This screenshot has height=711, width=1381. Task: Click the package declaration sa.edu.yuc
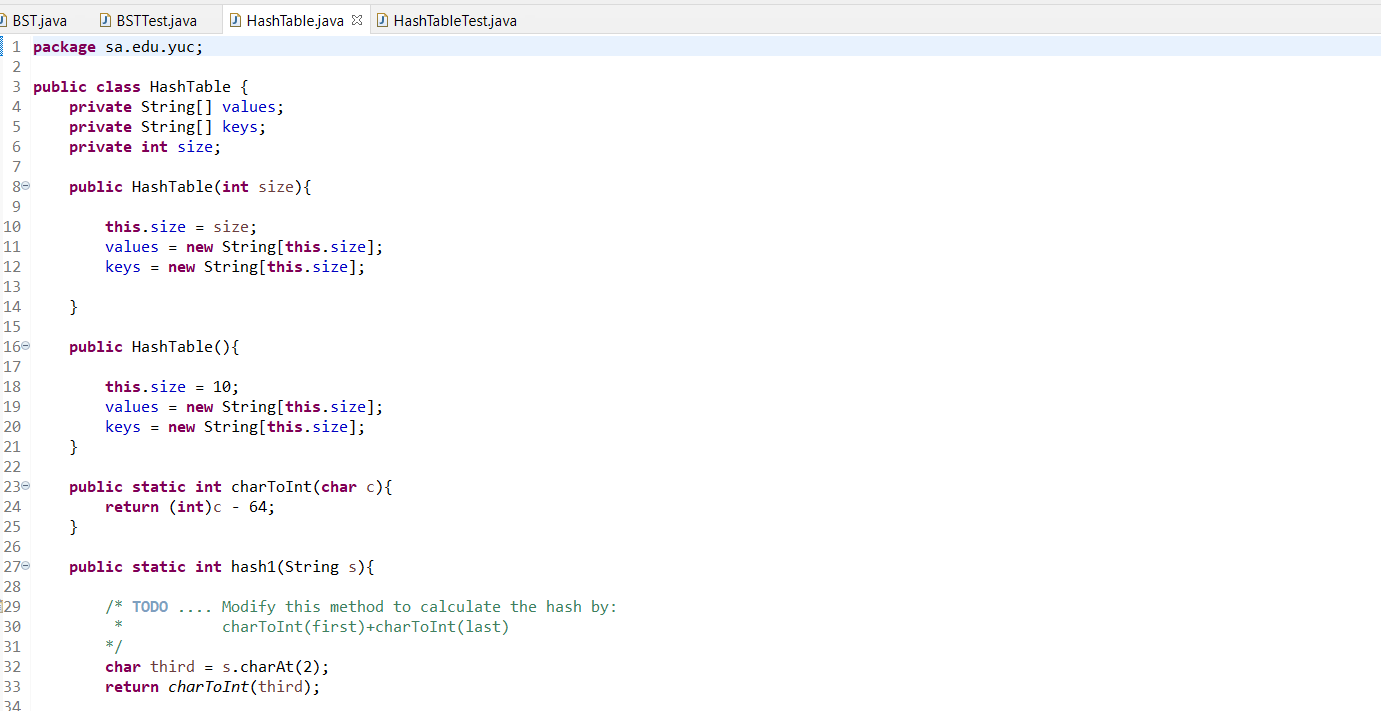150,46
